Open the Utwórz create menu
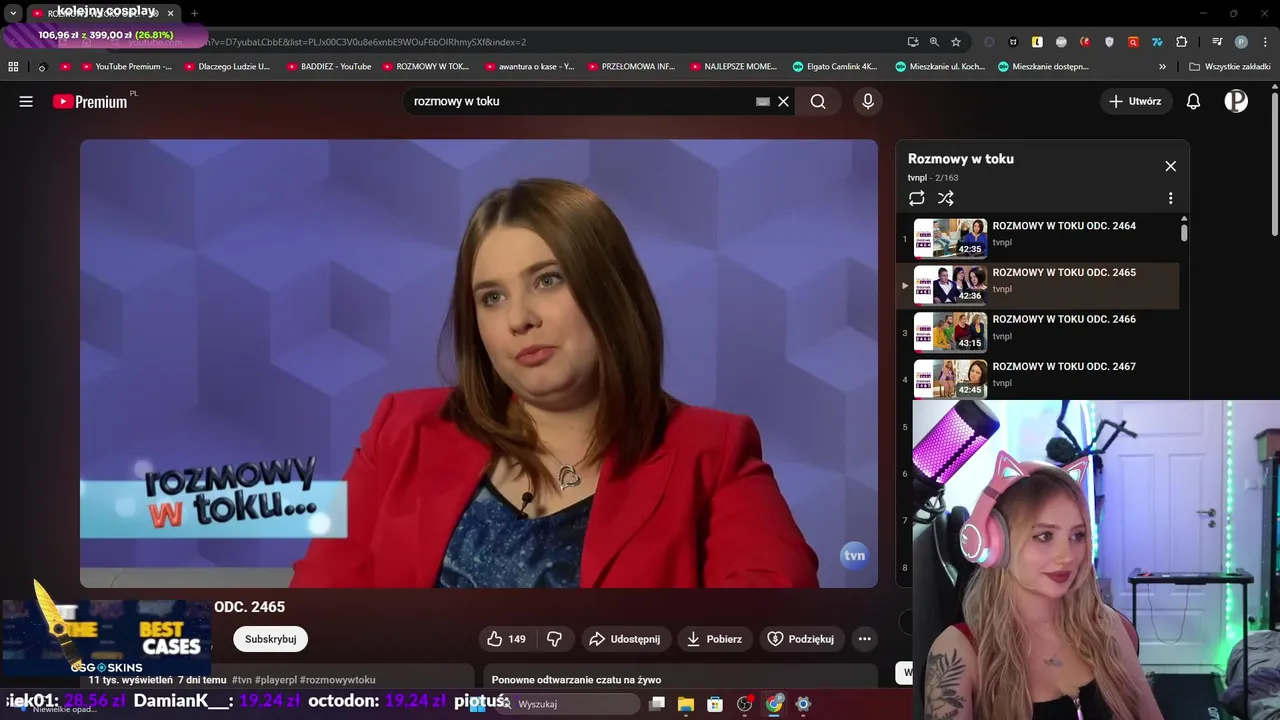This screenshot has width=1280, height=720. (1136, 101)
